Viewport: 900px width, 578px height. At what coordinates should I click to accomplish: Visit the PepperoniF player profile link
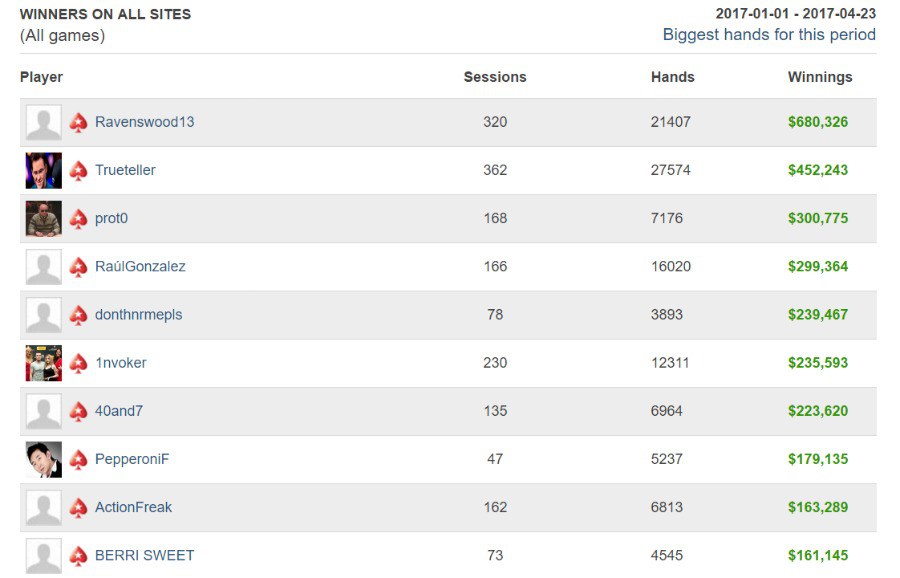tap(133, 459)
